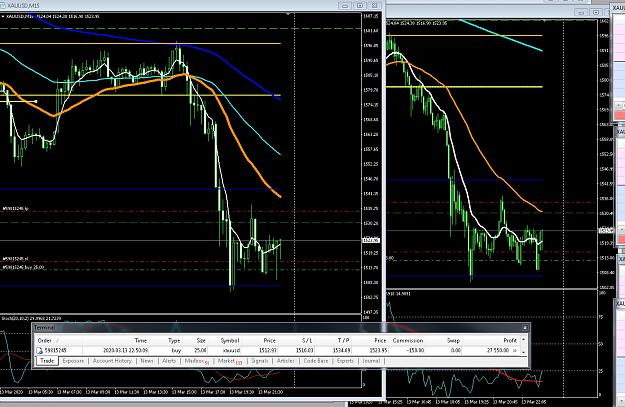Click the take profit value 1534.69
This screenshot has width=625, height=407.
click(341, 350)
